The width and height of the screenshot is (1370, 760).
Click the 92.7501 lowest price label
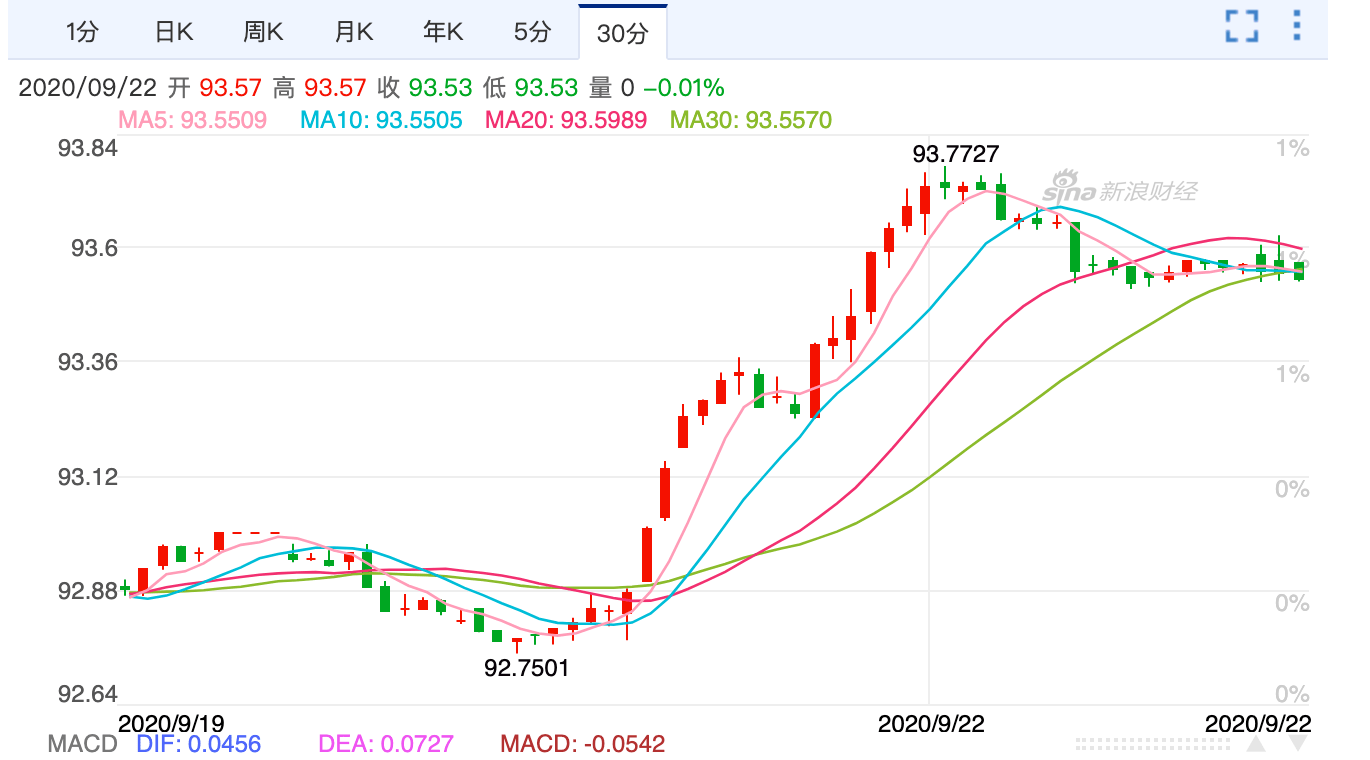tap(527, 668)
